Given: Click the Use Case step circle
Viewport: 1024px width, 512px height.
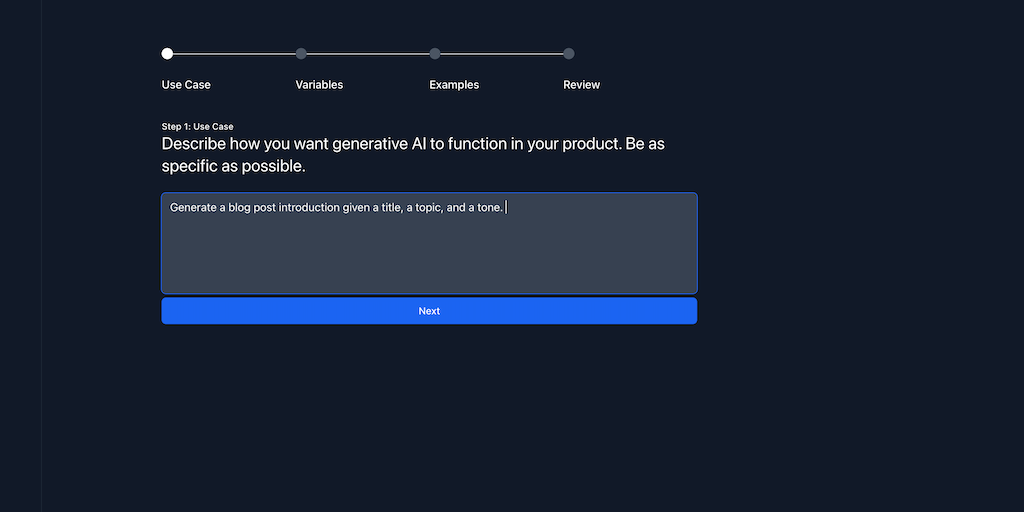Looking at the screenshot, I should (167, 54).
